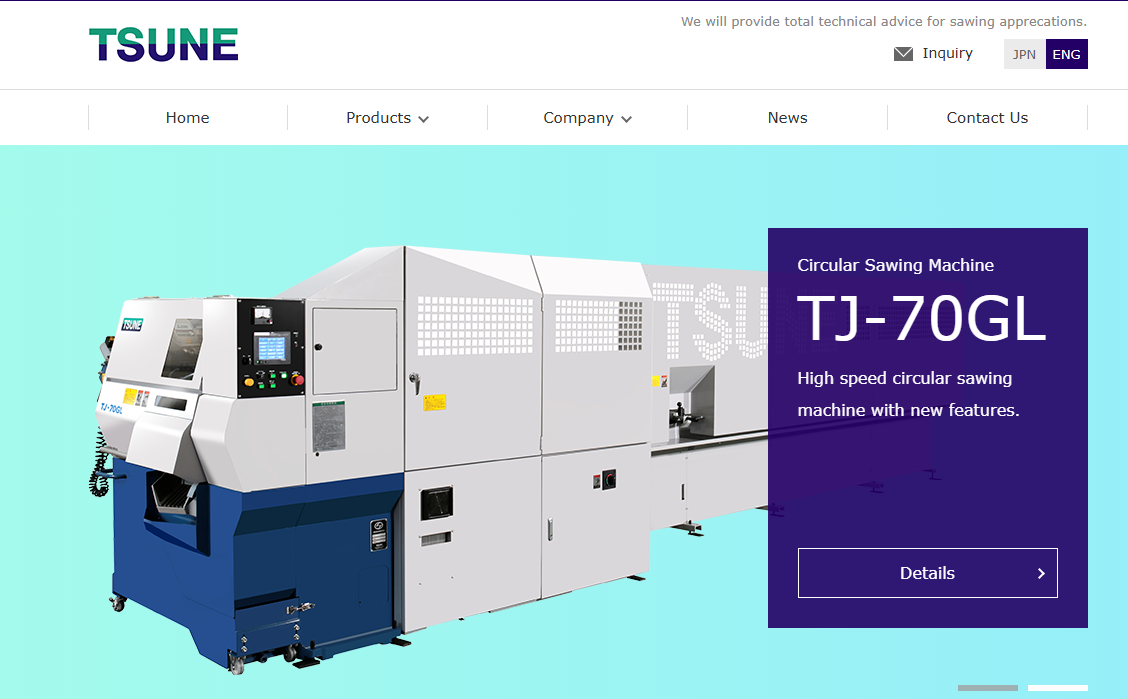Viewport: 1128px width, 699px height.
Task: Click the TJ-70GL banner heading
Action: coord(921,319)
